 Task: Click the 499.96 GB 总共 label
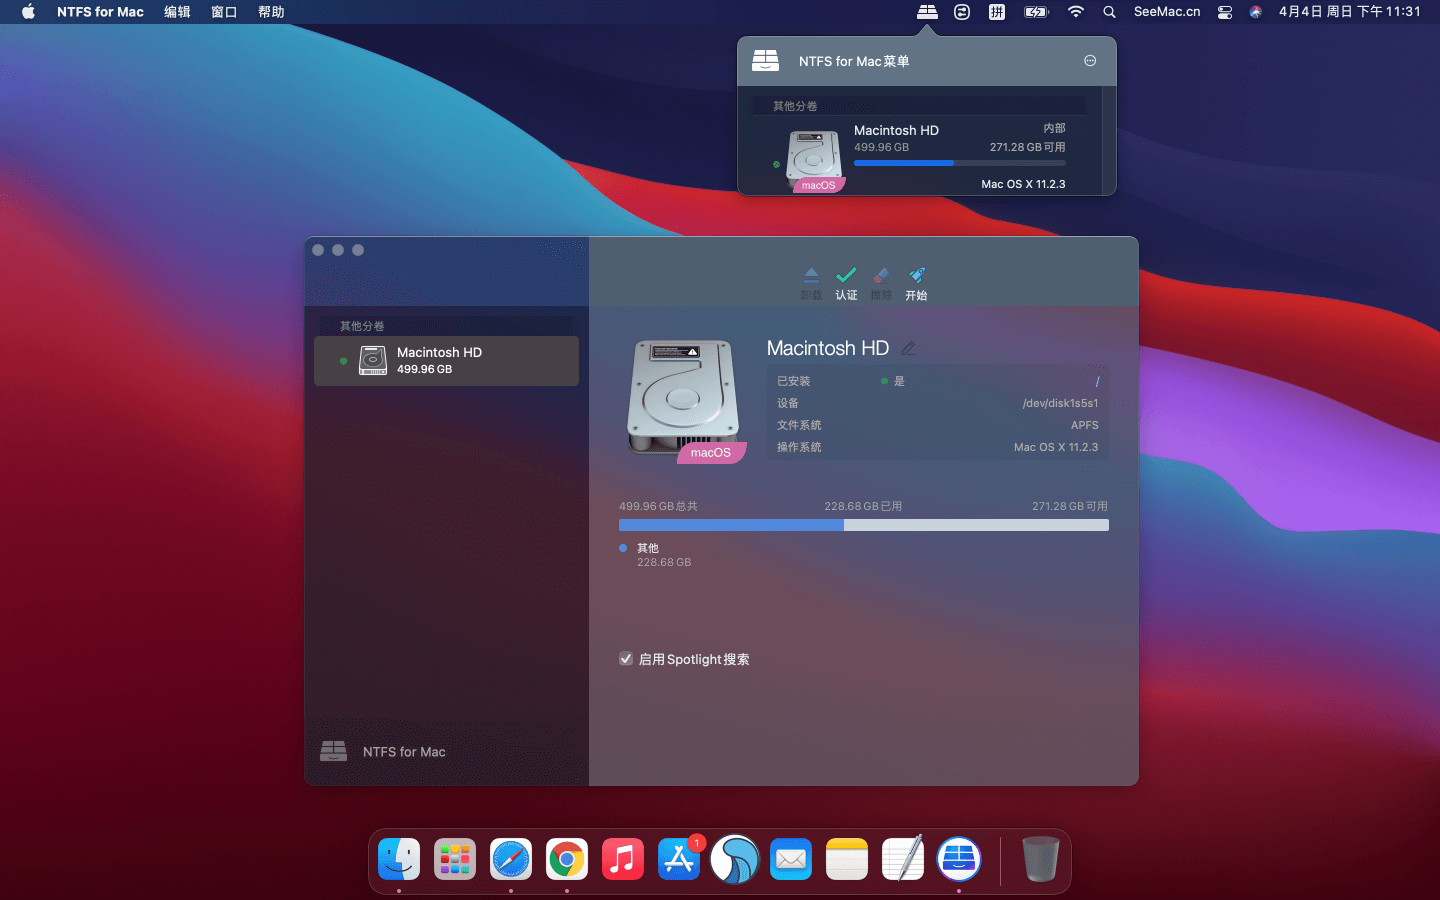658,506
